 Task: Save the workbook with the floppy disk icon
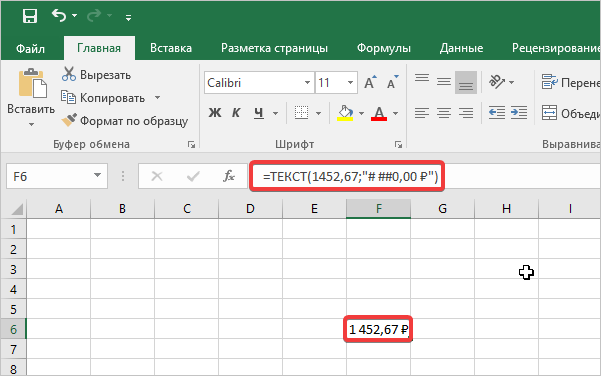30,16
